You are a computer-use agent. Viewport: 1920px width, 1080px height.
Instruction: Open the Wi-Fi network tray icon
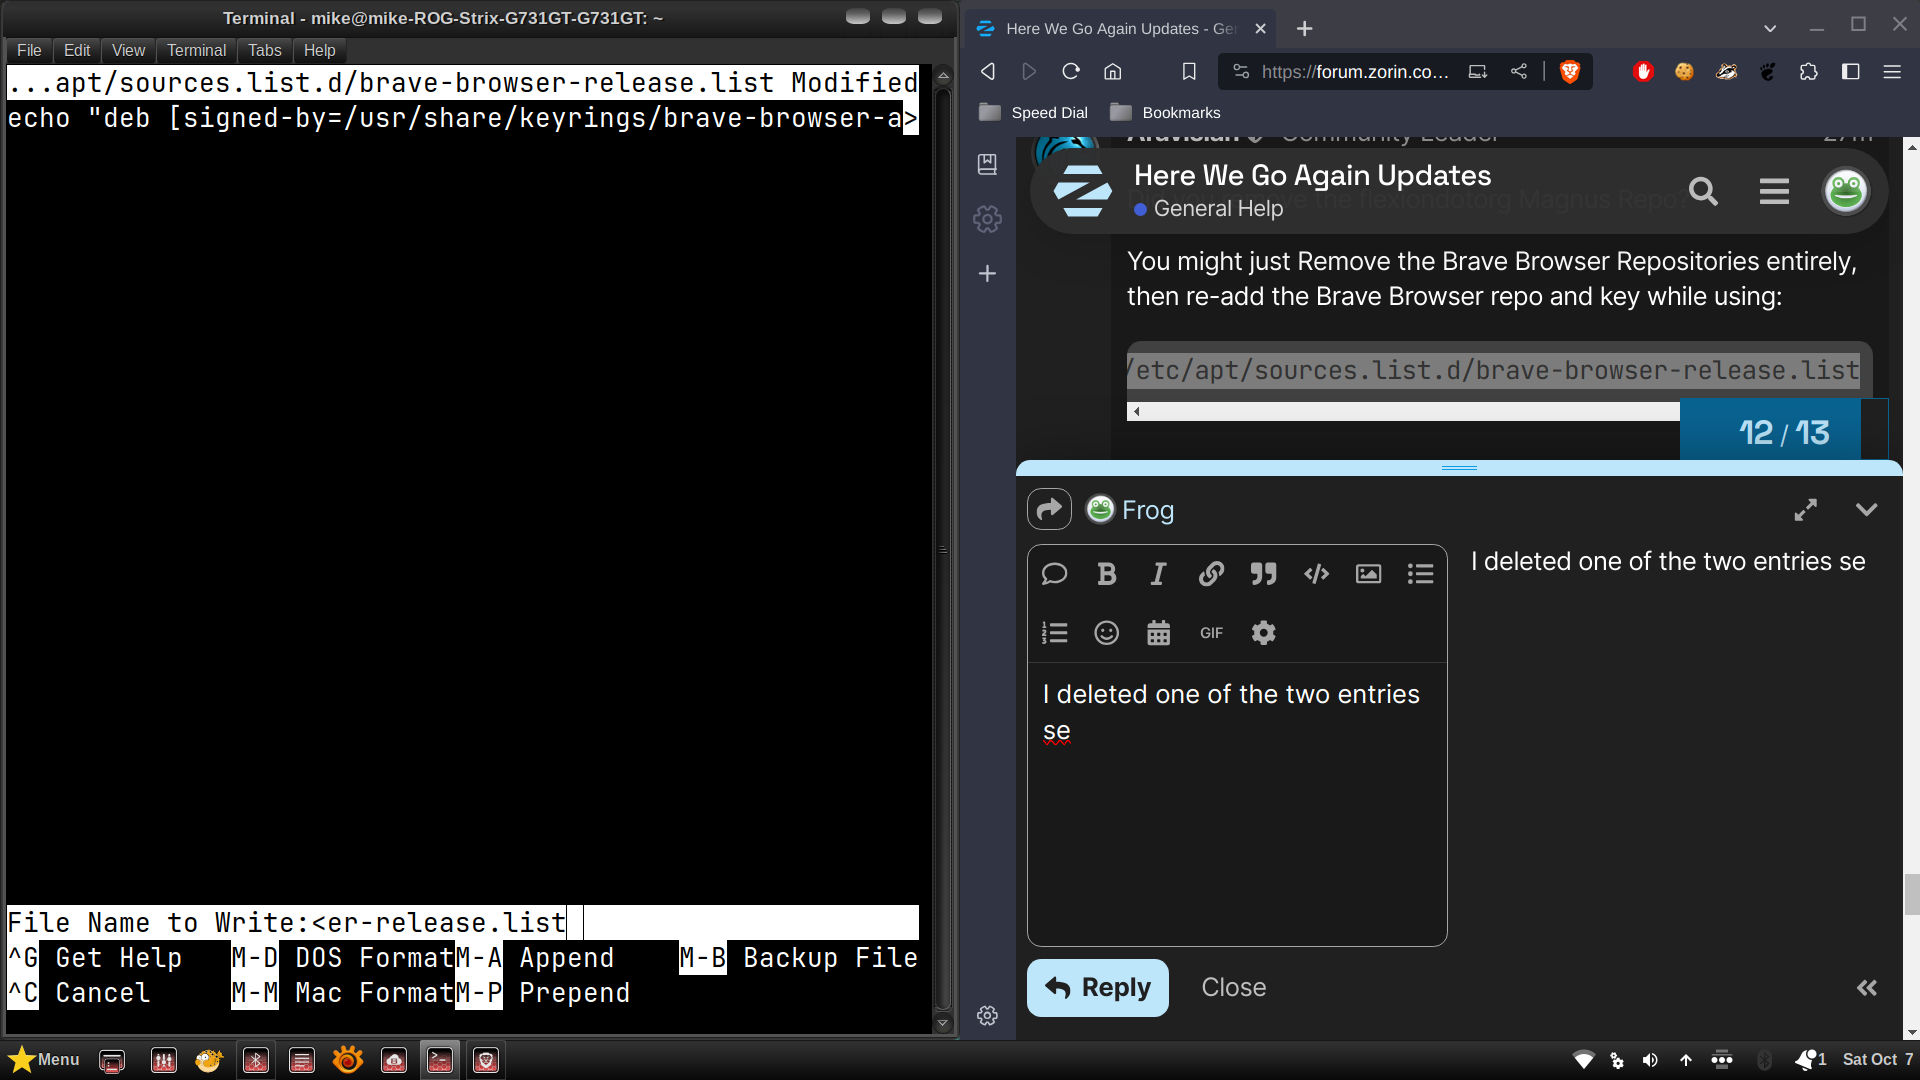coord(1583,1060)
